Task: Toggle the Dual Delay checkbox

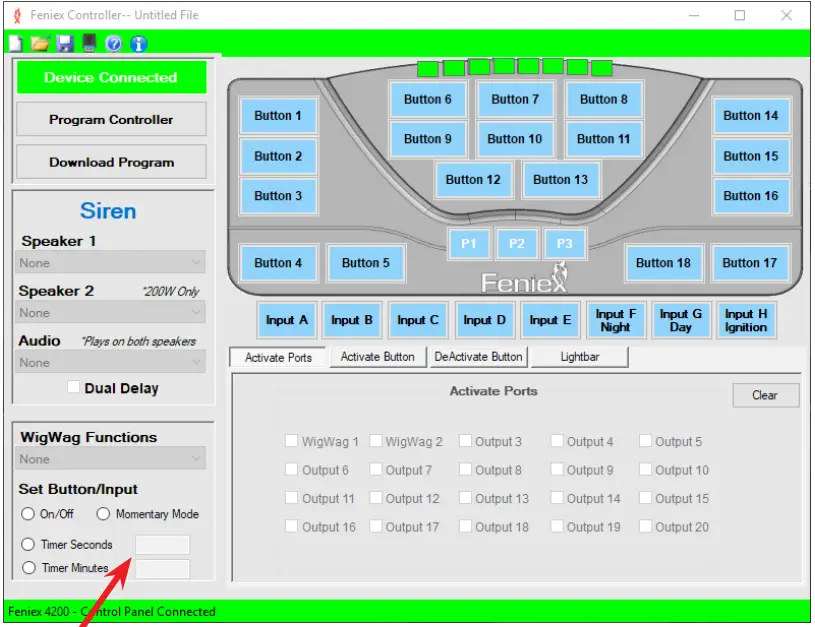Action: click(x=73, y=387)
